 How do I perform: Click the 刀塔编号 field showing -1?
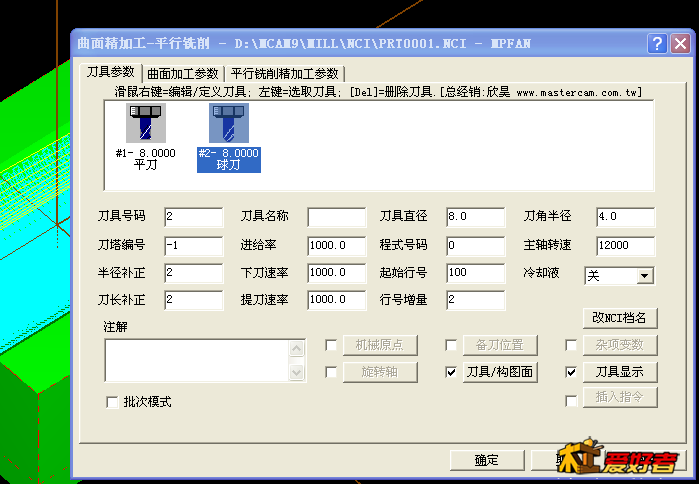click(x=193, y=246)
